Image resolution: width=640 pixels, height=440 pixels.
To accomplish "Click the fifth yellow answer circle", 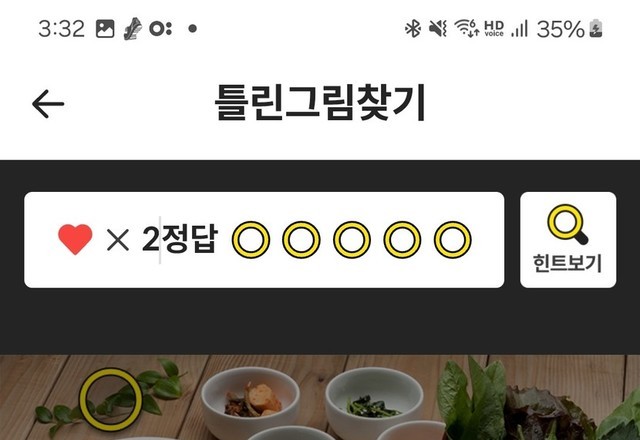I will click(x=453, y=240).
